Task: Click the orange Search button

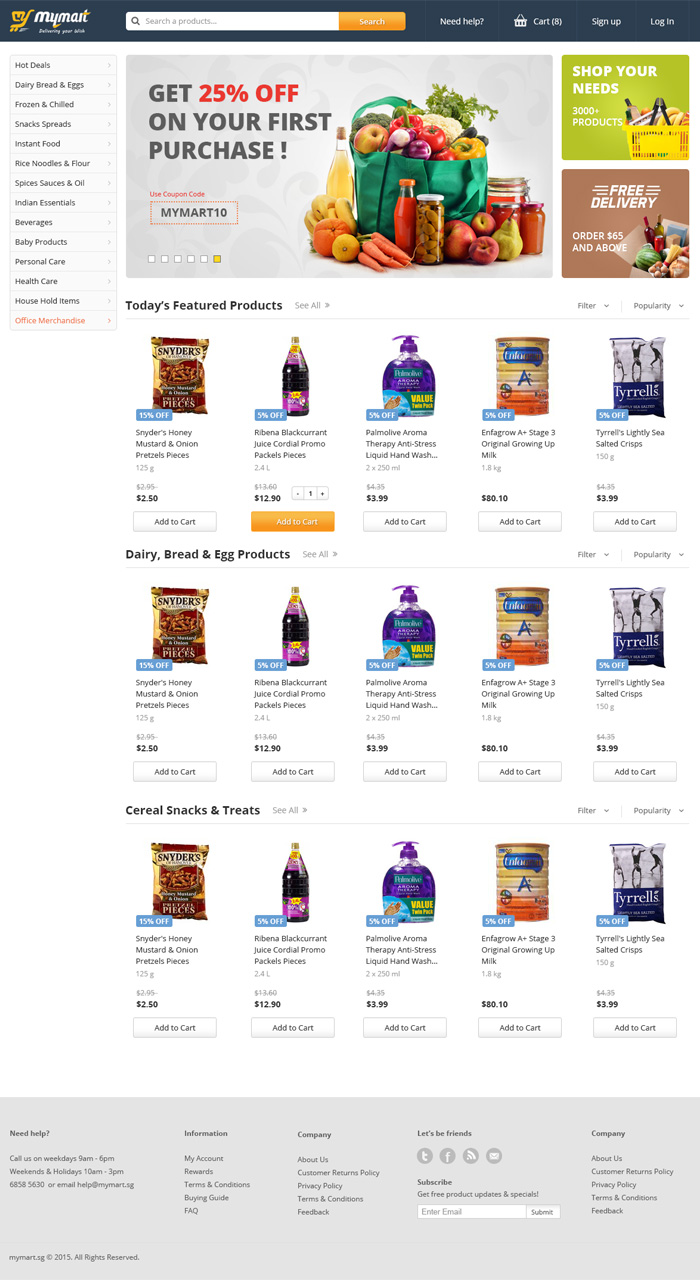Action: (x=372, y=21)
